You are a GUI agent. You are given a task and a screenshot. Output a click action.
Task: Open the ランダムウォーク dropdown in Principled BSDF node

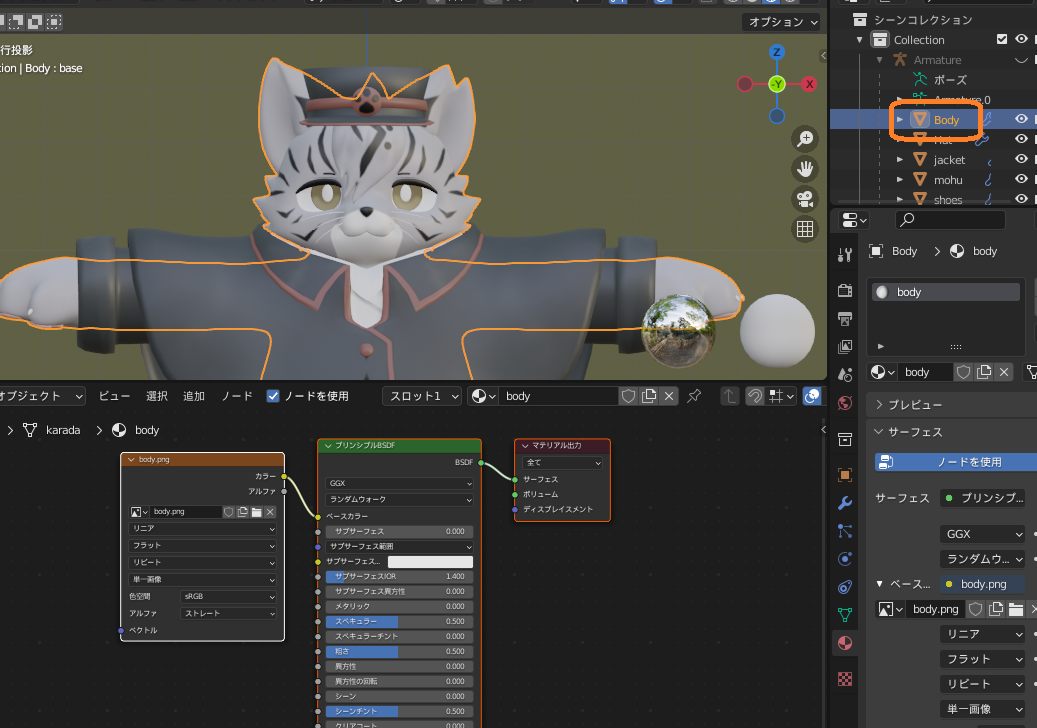point(399,499)
